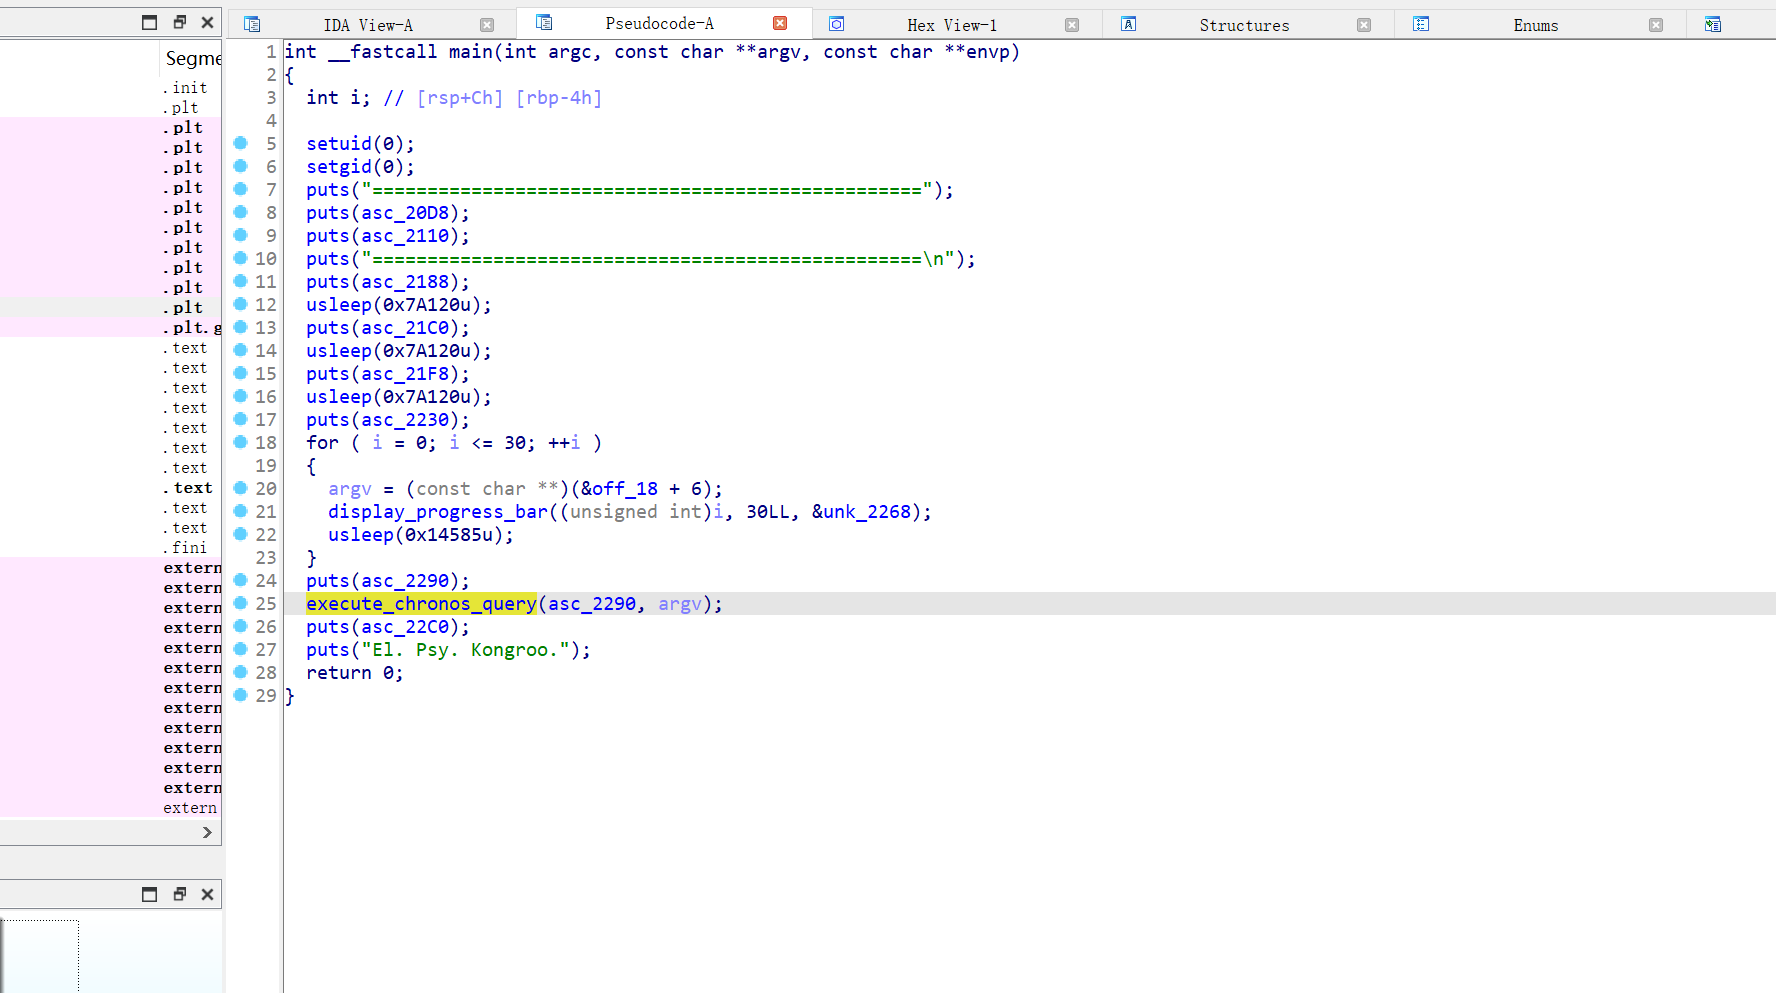Viewport: 1776px width, 993px height.
Task: Close the Structures tab
Action: 1364,25
